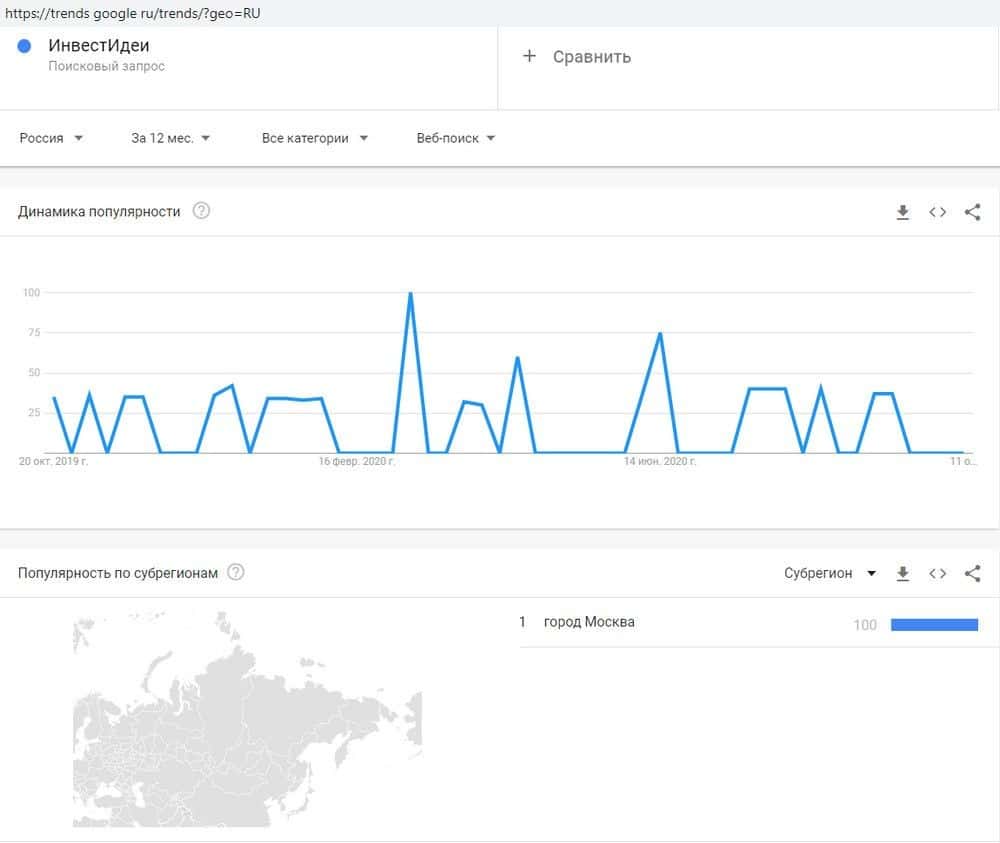Download the Динамика популярности chart data
This screenshot has width=1000, height=843.
903,212
